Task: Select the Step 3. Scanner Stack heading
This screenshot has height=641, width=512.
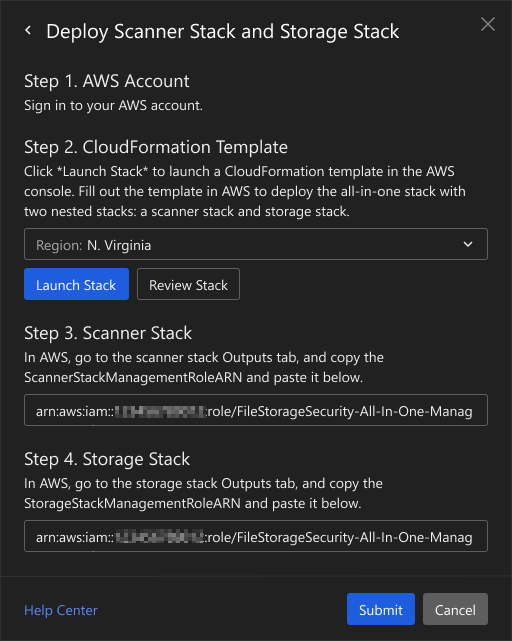Action: coord(108,333)
